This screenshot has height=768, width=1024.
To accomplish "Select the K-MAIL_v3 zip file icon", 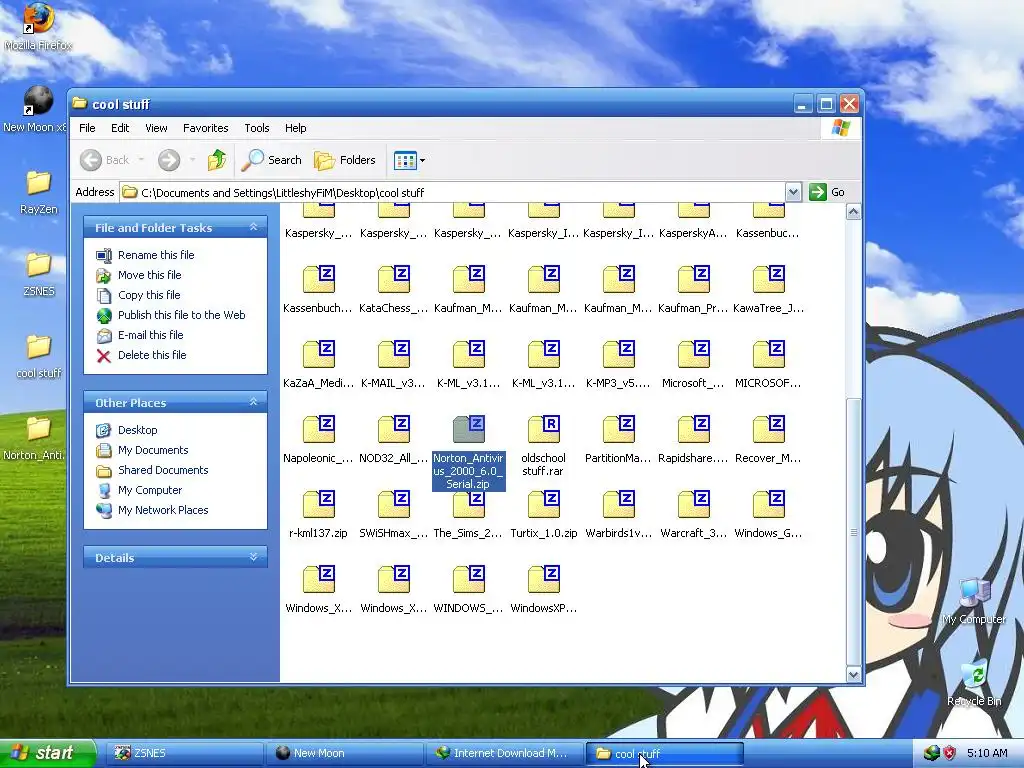I will point(394,354).
